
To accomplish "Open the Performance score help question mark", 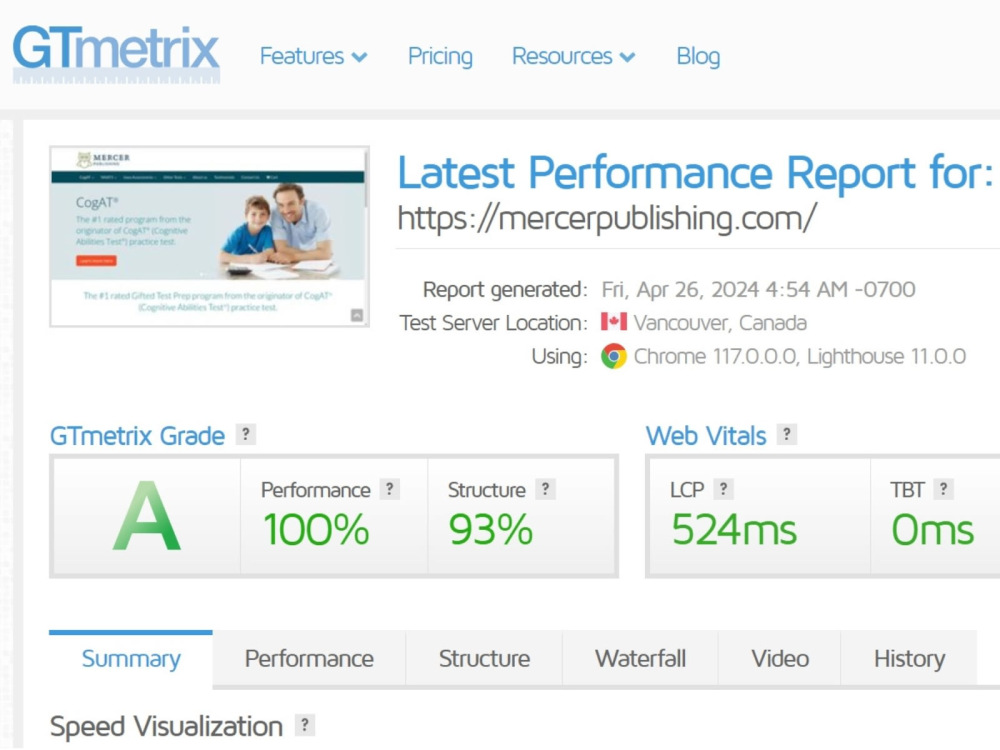I will (389, 489).
